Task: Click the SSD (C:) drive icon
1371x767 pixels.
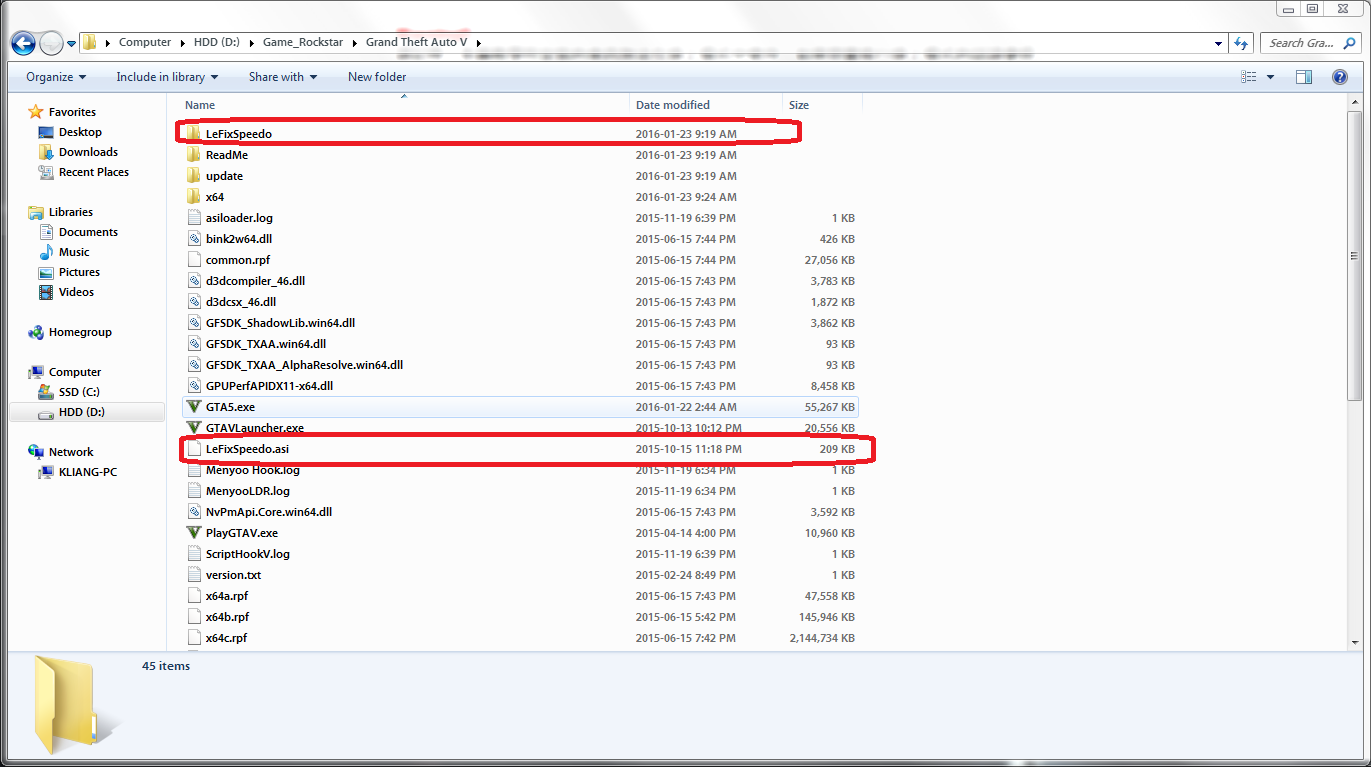Action: [x=46, y=392]
